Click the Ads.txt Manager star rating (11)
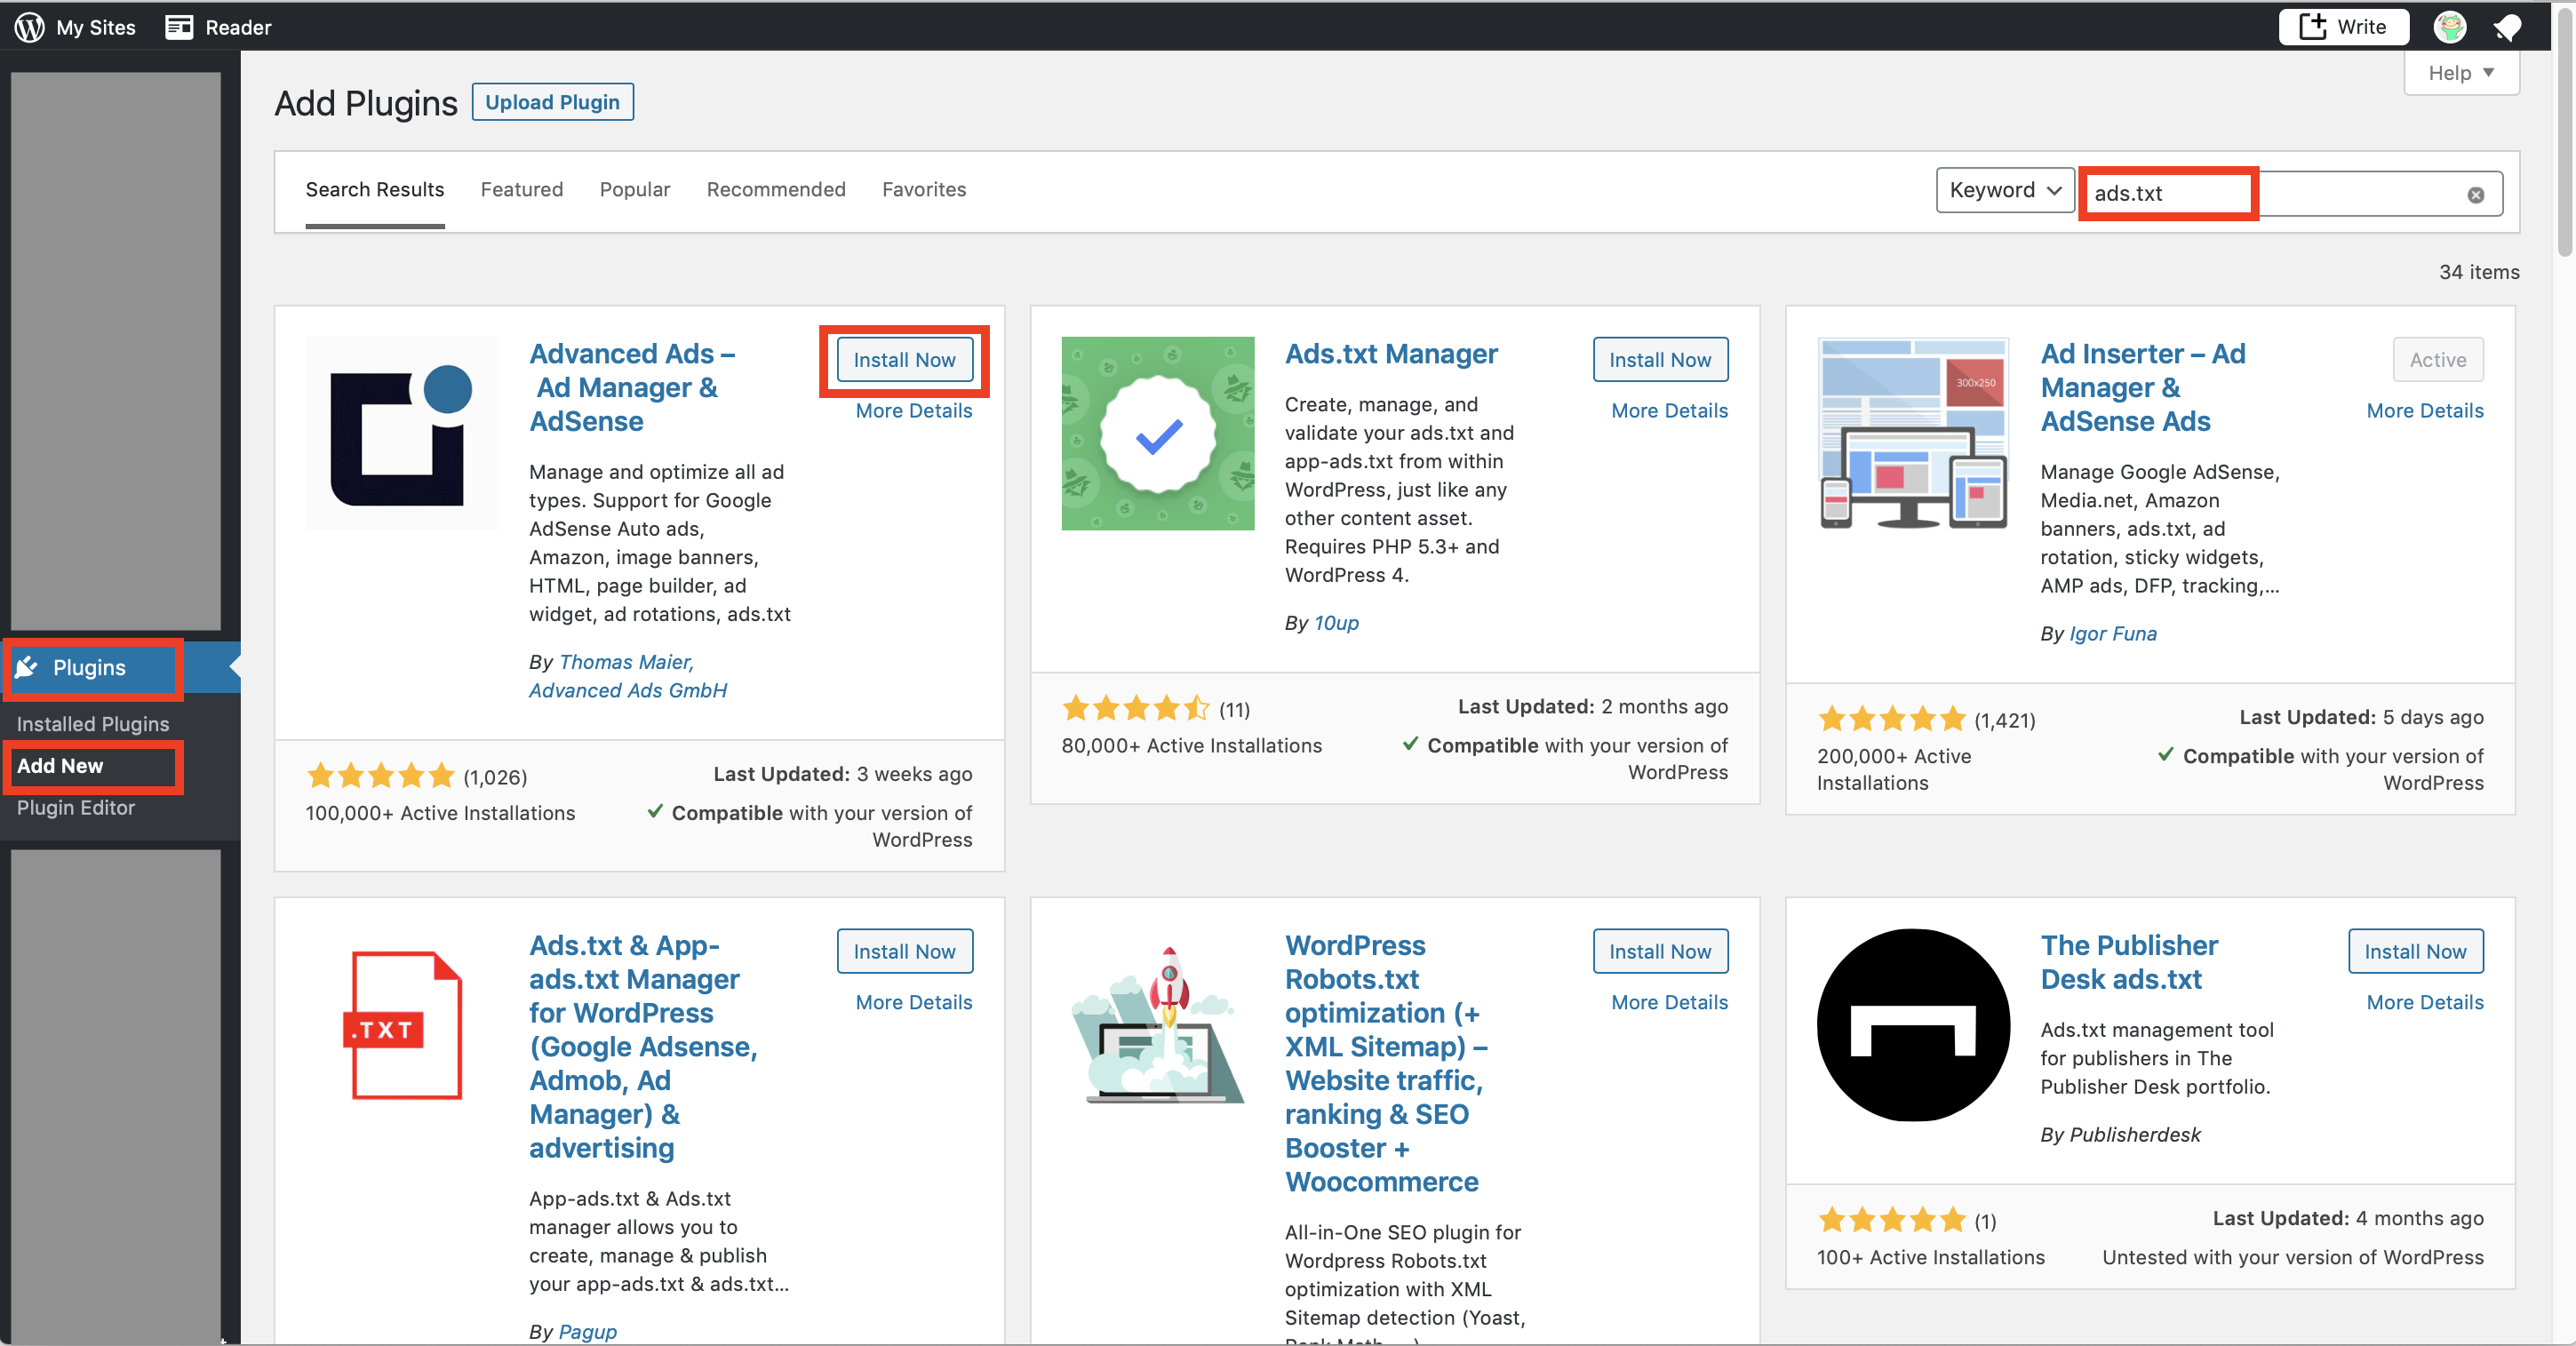 pos(1135,709)
